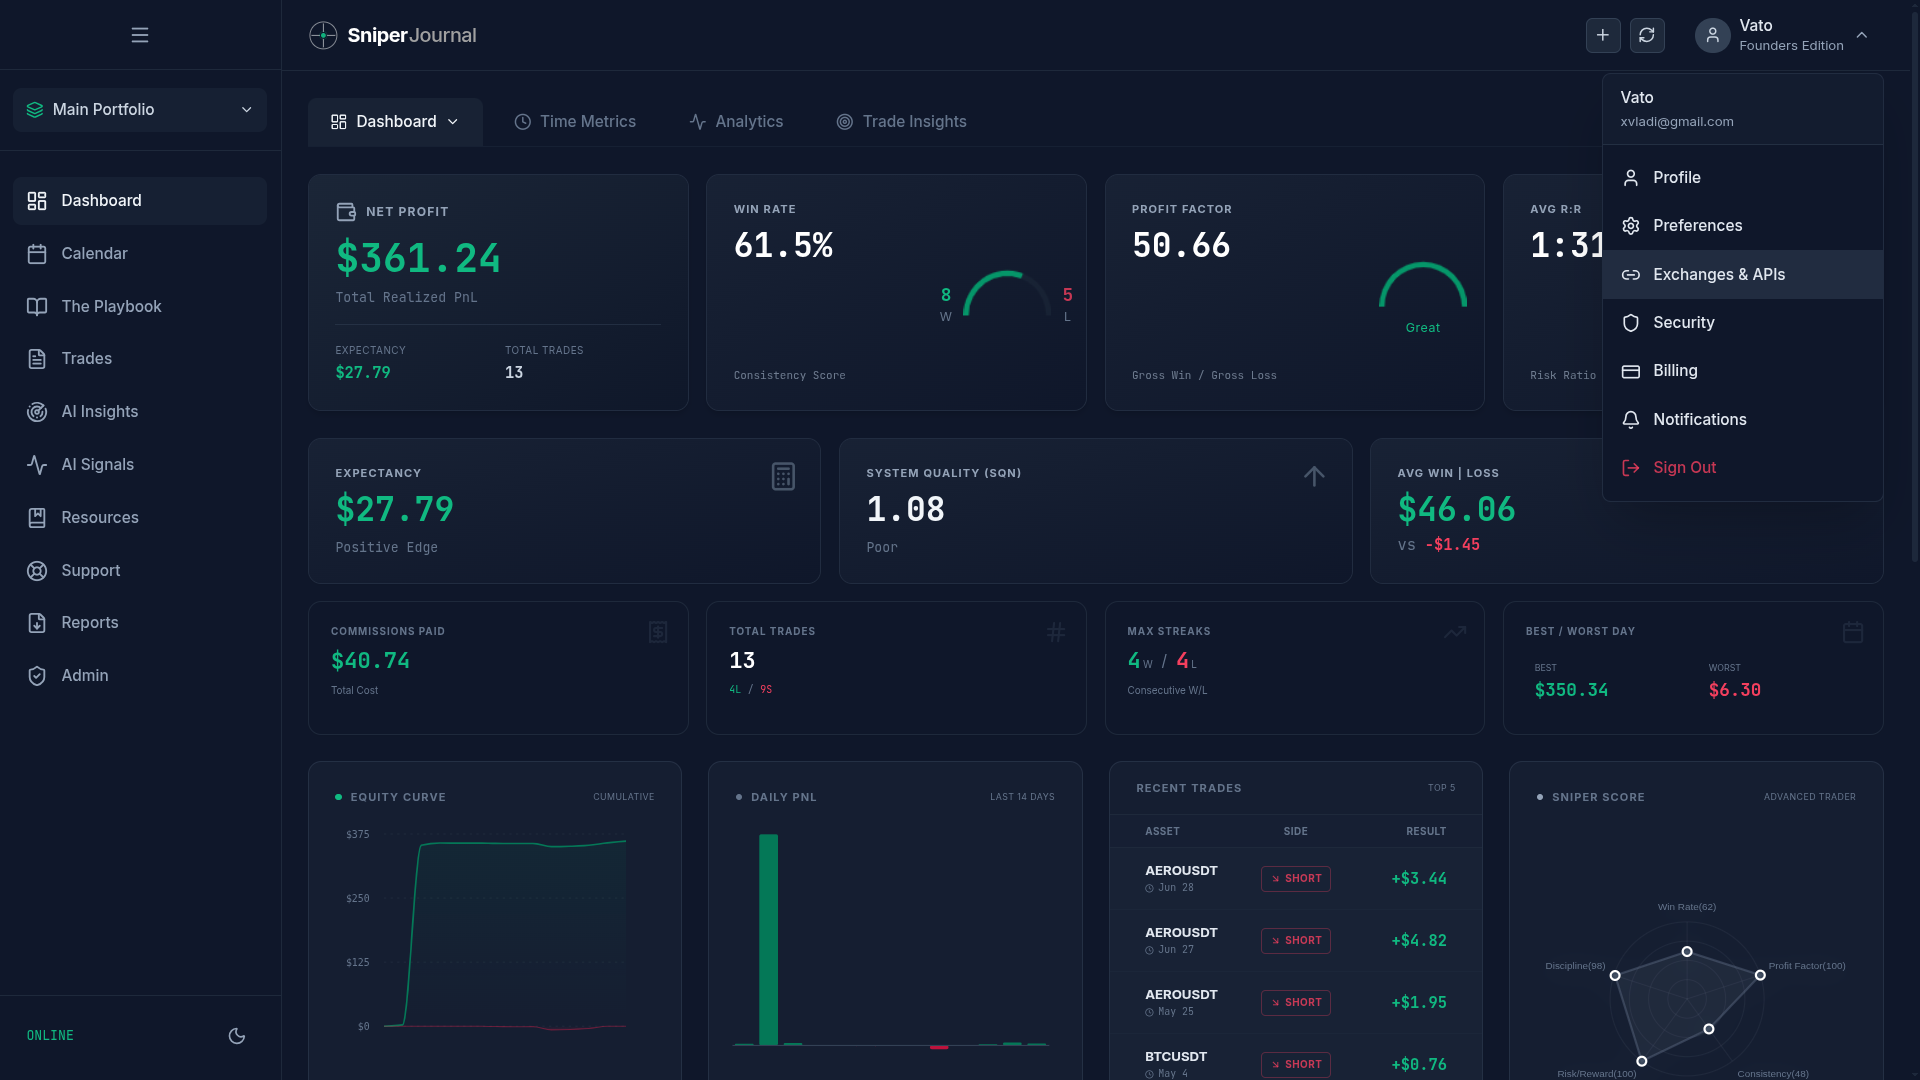Open Security in the account menu

(x=1742, y=323)
